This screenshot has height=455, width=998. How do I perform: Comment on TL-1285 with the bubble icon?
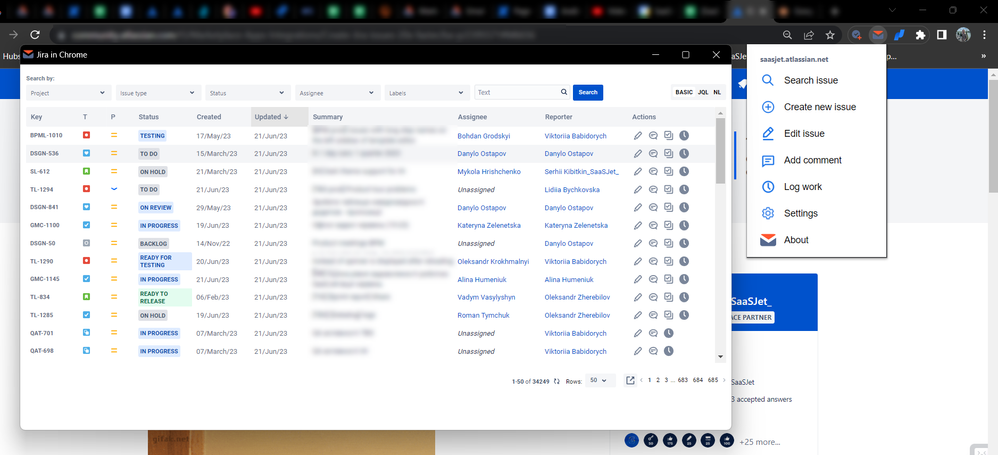[x=653, y=315]
